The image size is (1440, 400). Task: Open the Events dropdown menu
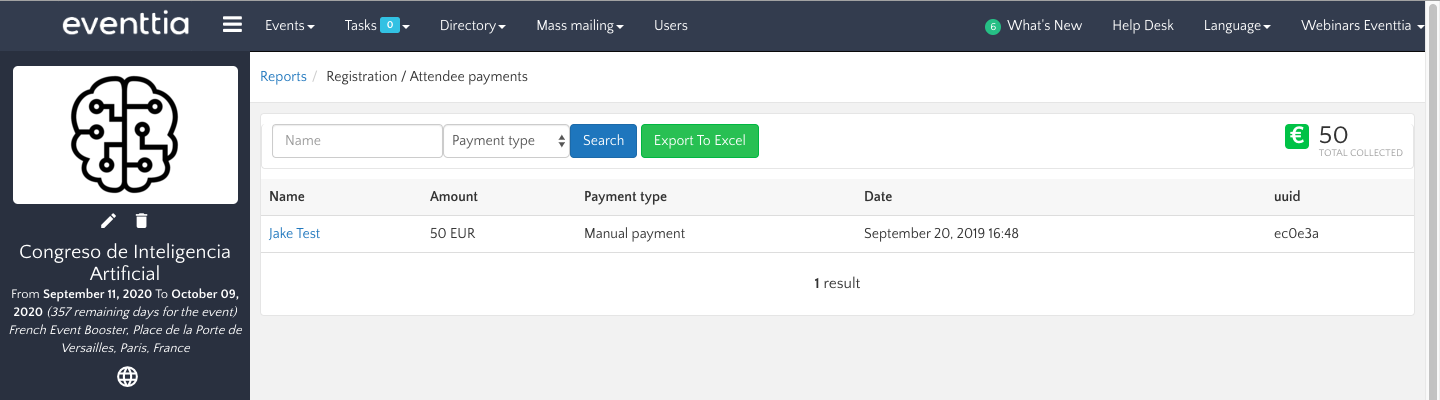289,26
